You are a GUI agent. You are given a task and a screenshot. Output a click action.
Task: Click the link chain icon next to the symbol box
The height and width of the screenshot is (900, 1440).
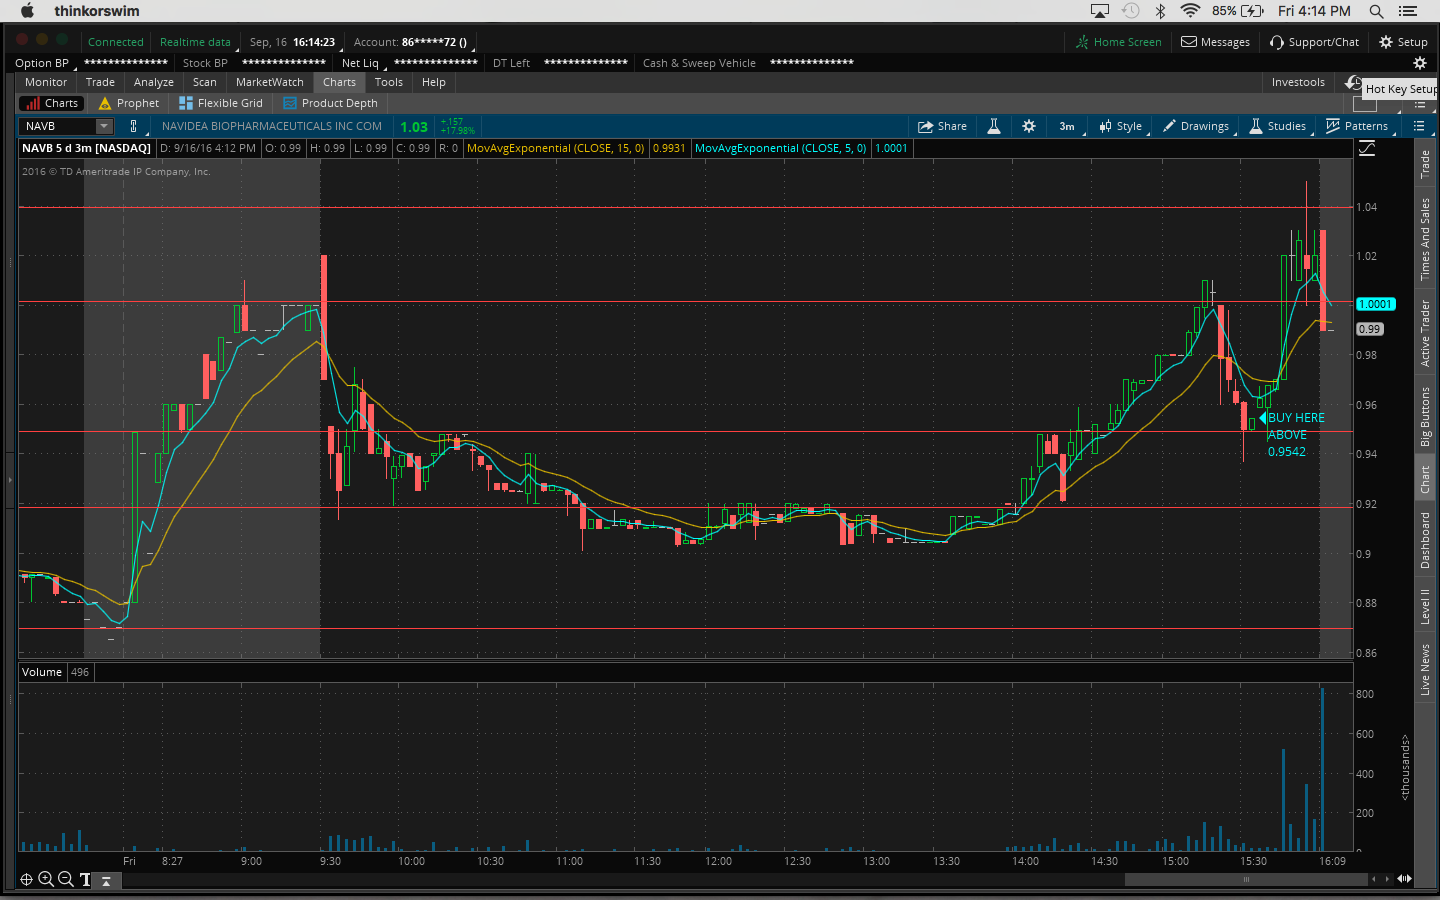pos(133,126)
